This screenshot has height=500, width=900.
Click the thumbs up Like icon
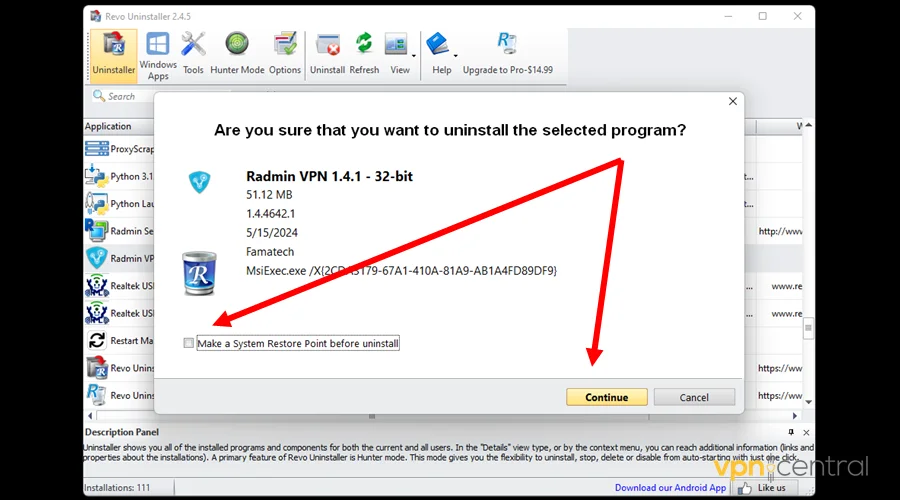click(x=745, y=489)
